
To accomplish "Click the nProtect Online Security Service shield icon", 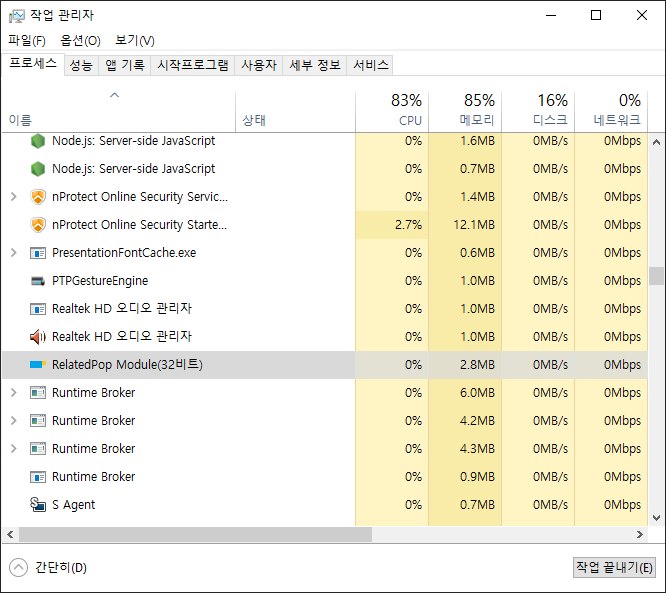I will [38, 197].
